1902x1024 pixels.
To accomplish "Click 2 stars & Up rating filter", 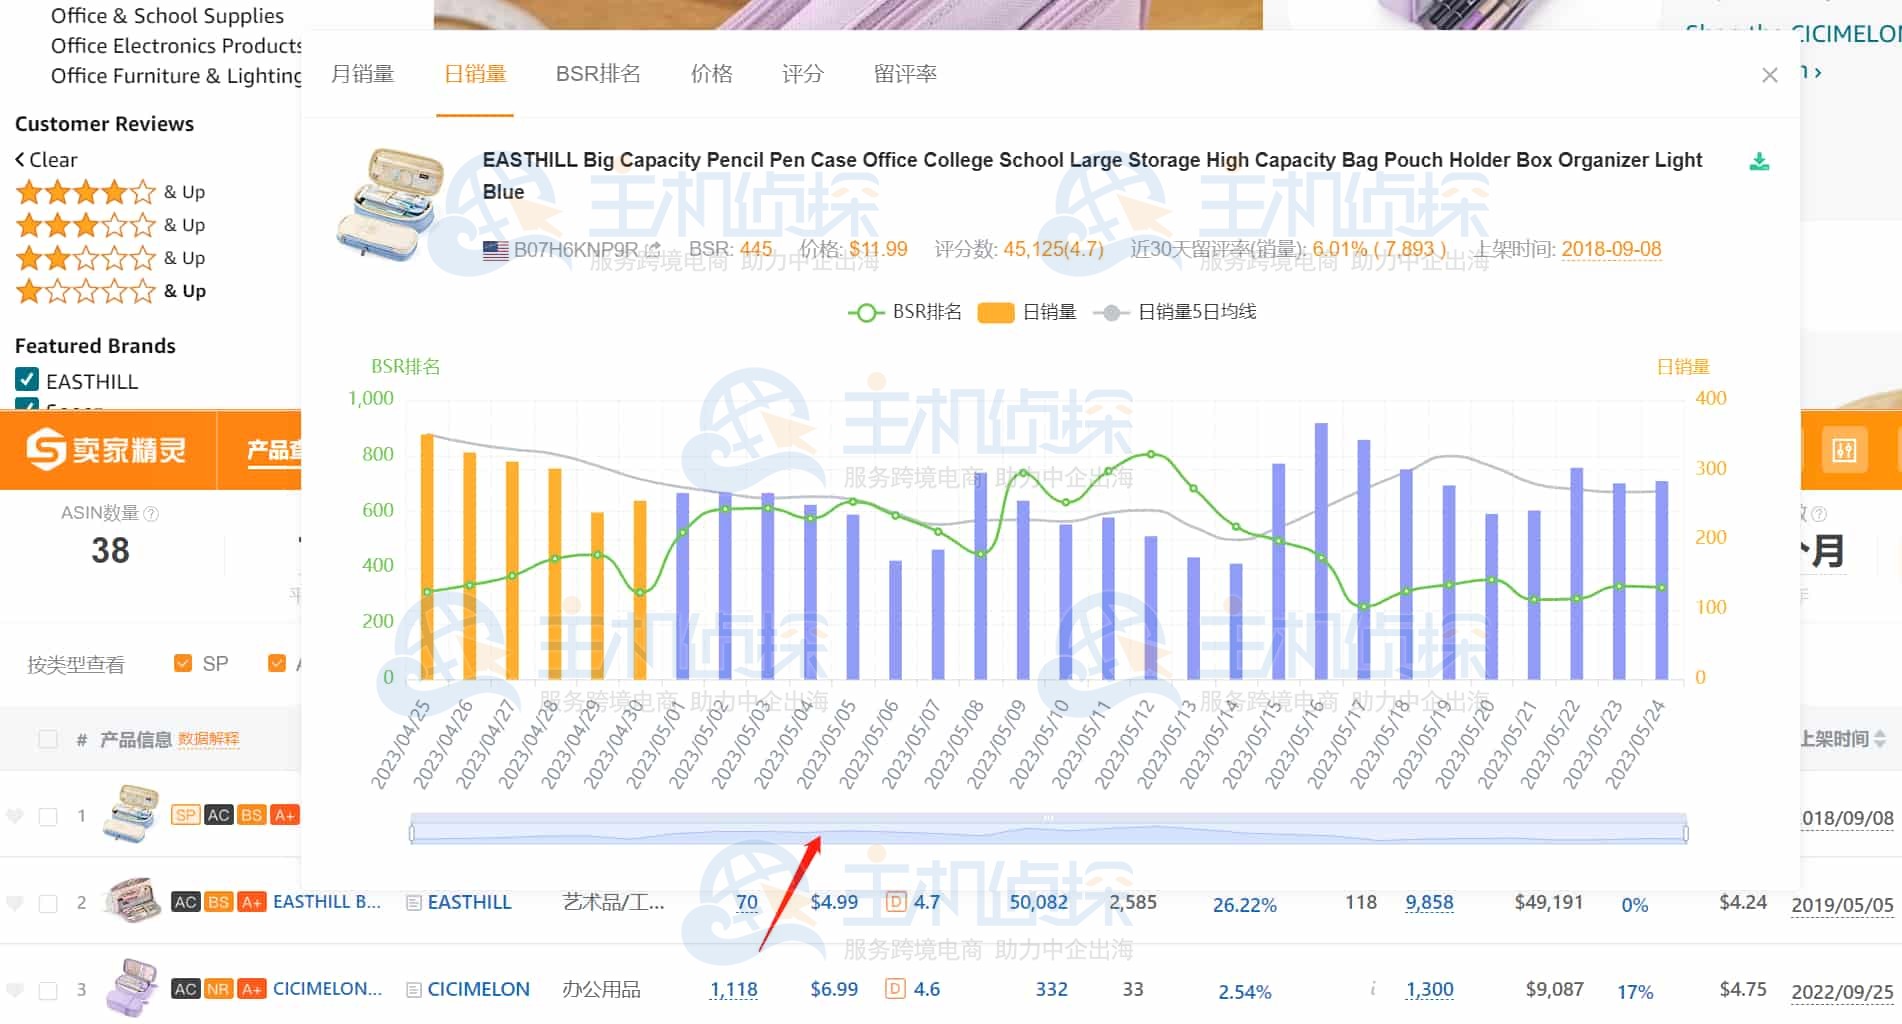I will click(110, 258).
